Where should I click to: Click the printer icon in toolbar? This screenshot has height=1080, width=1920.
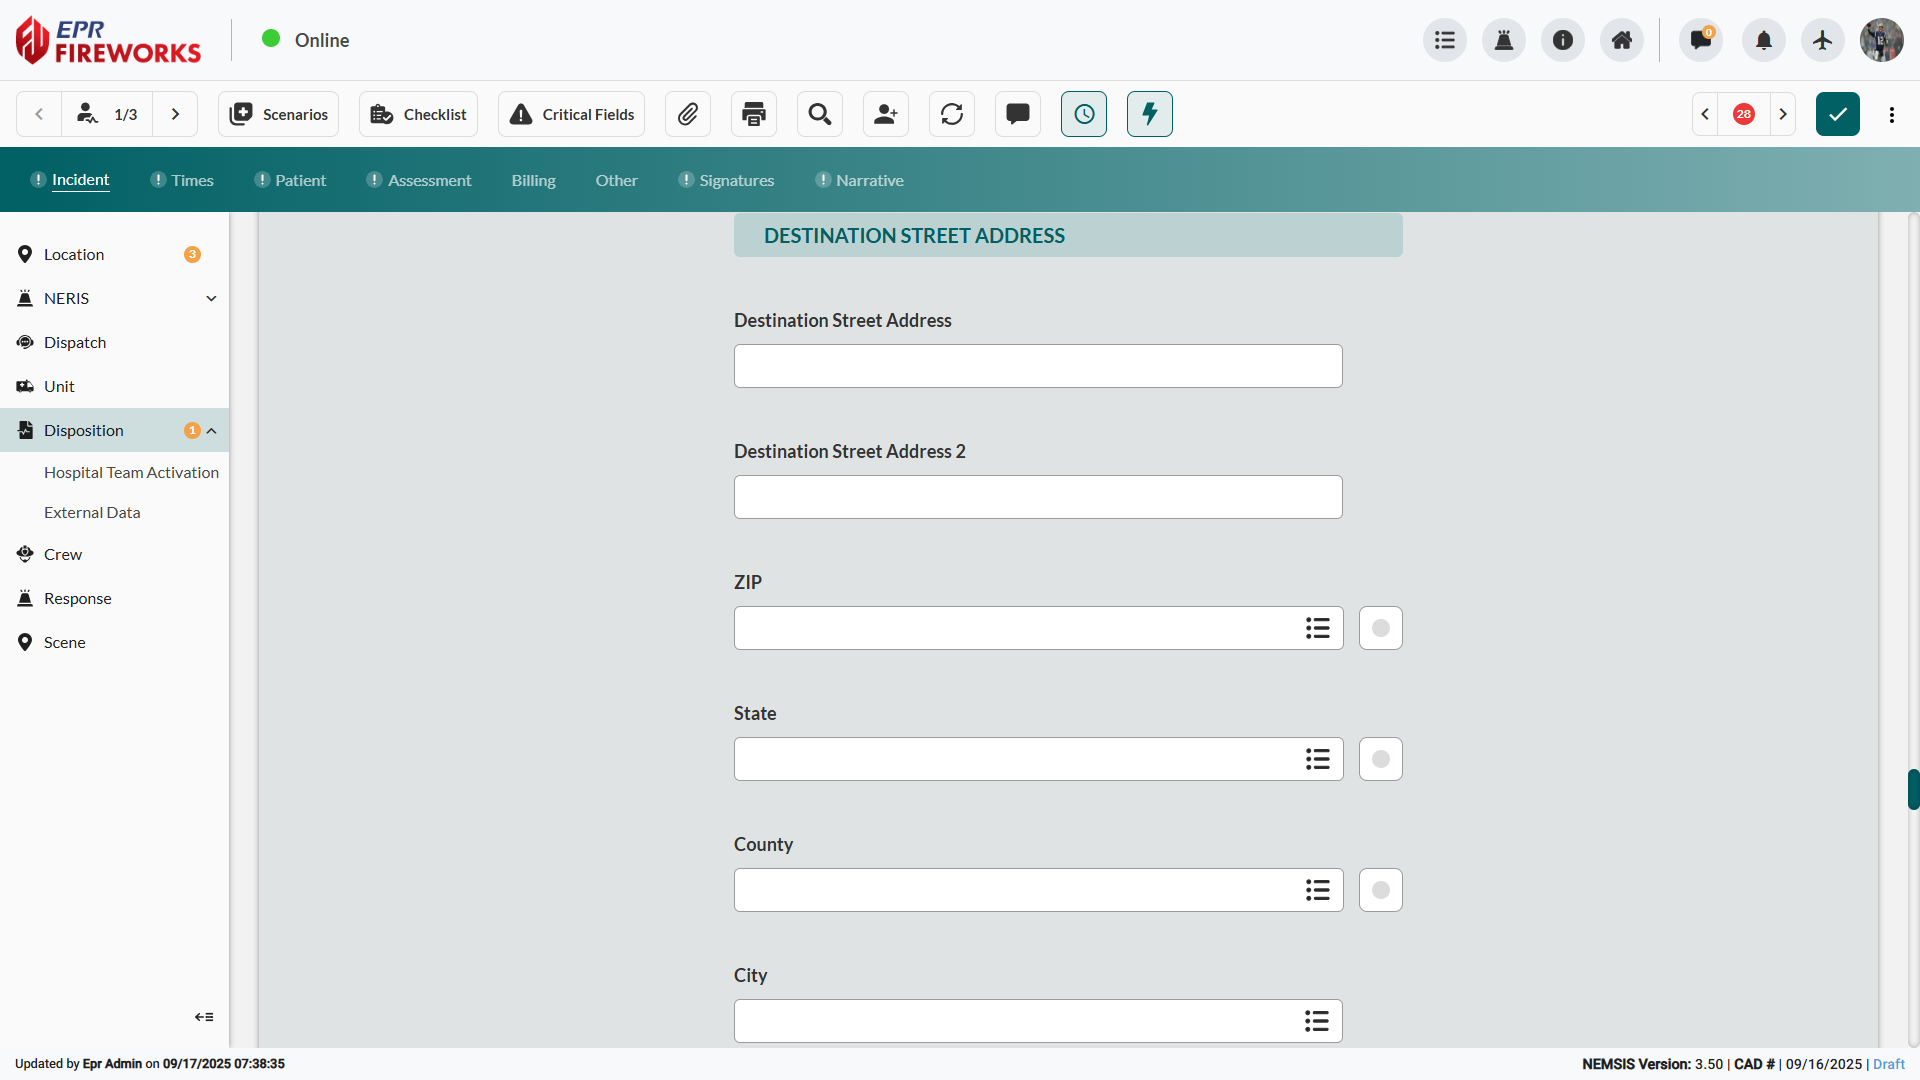point(754,114)
